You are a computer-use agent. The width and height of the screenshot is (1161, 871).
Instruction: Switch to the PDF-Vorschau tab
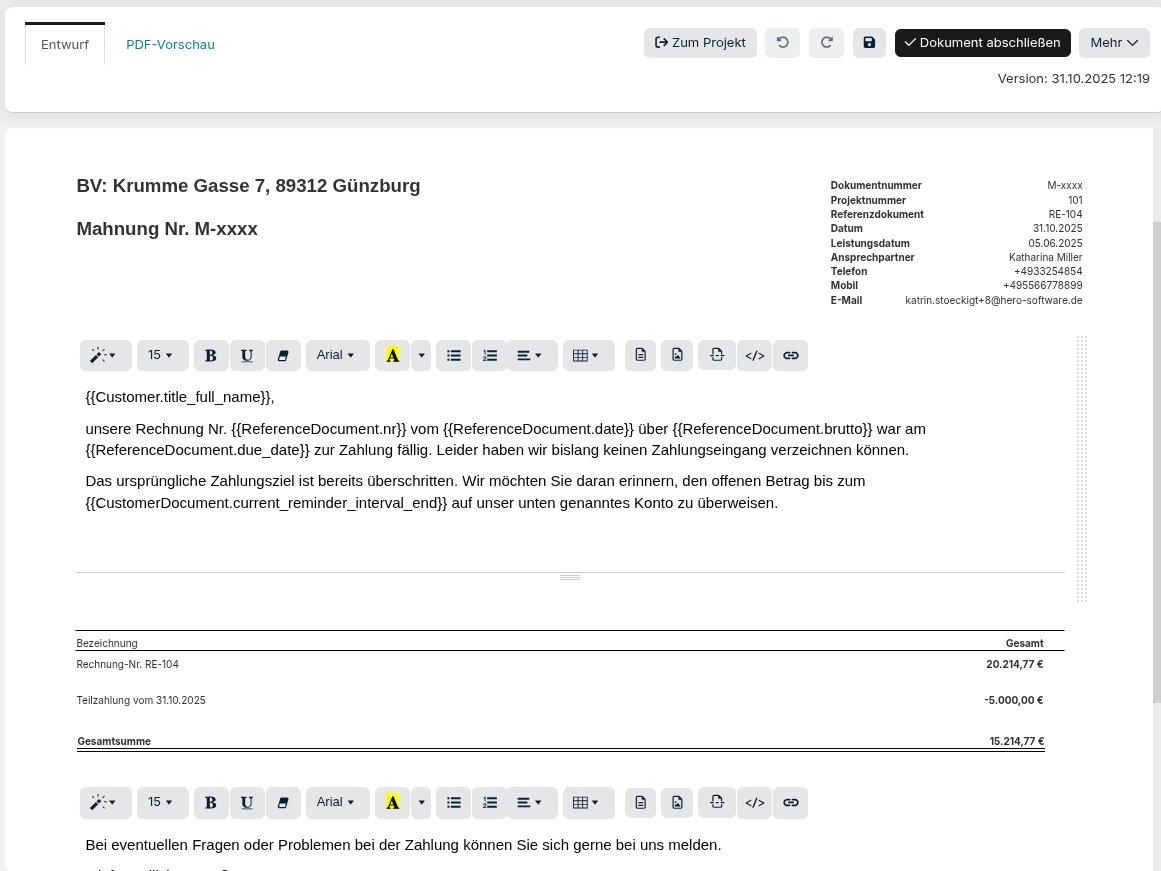(x=170, y=45)
